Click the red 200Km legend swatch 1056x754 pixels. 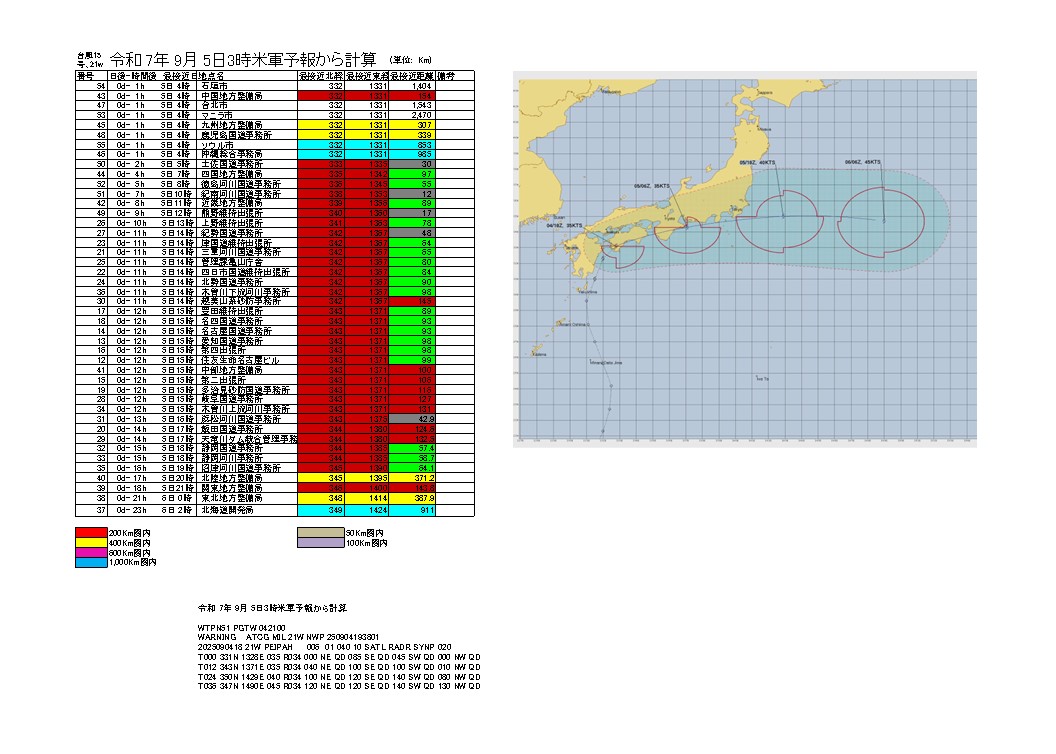[90, 532]
